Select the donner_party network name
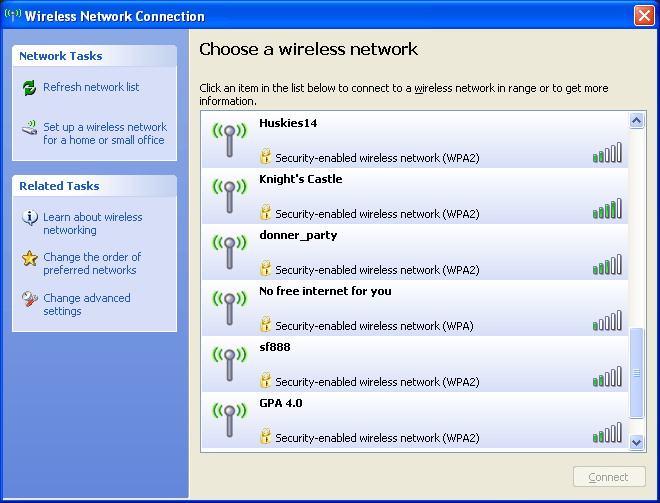This screenshot has width=660, height=503. (x=298, y=236)
